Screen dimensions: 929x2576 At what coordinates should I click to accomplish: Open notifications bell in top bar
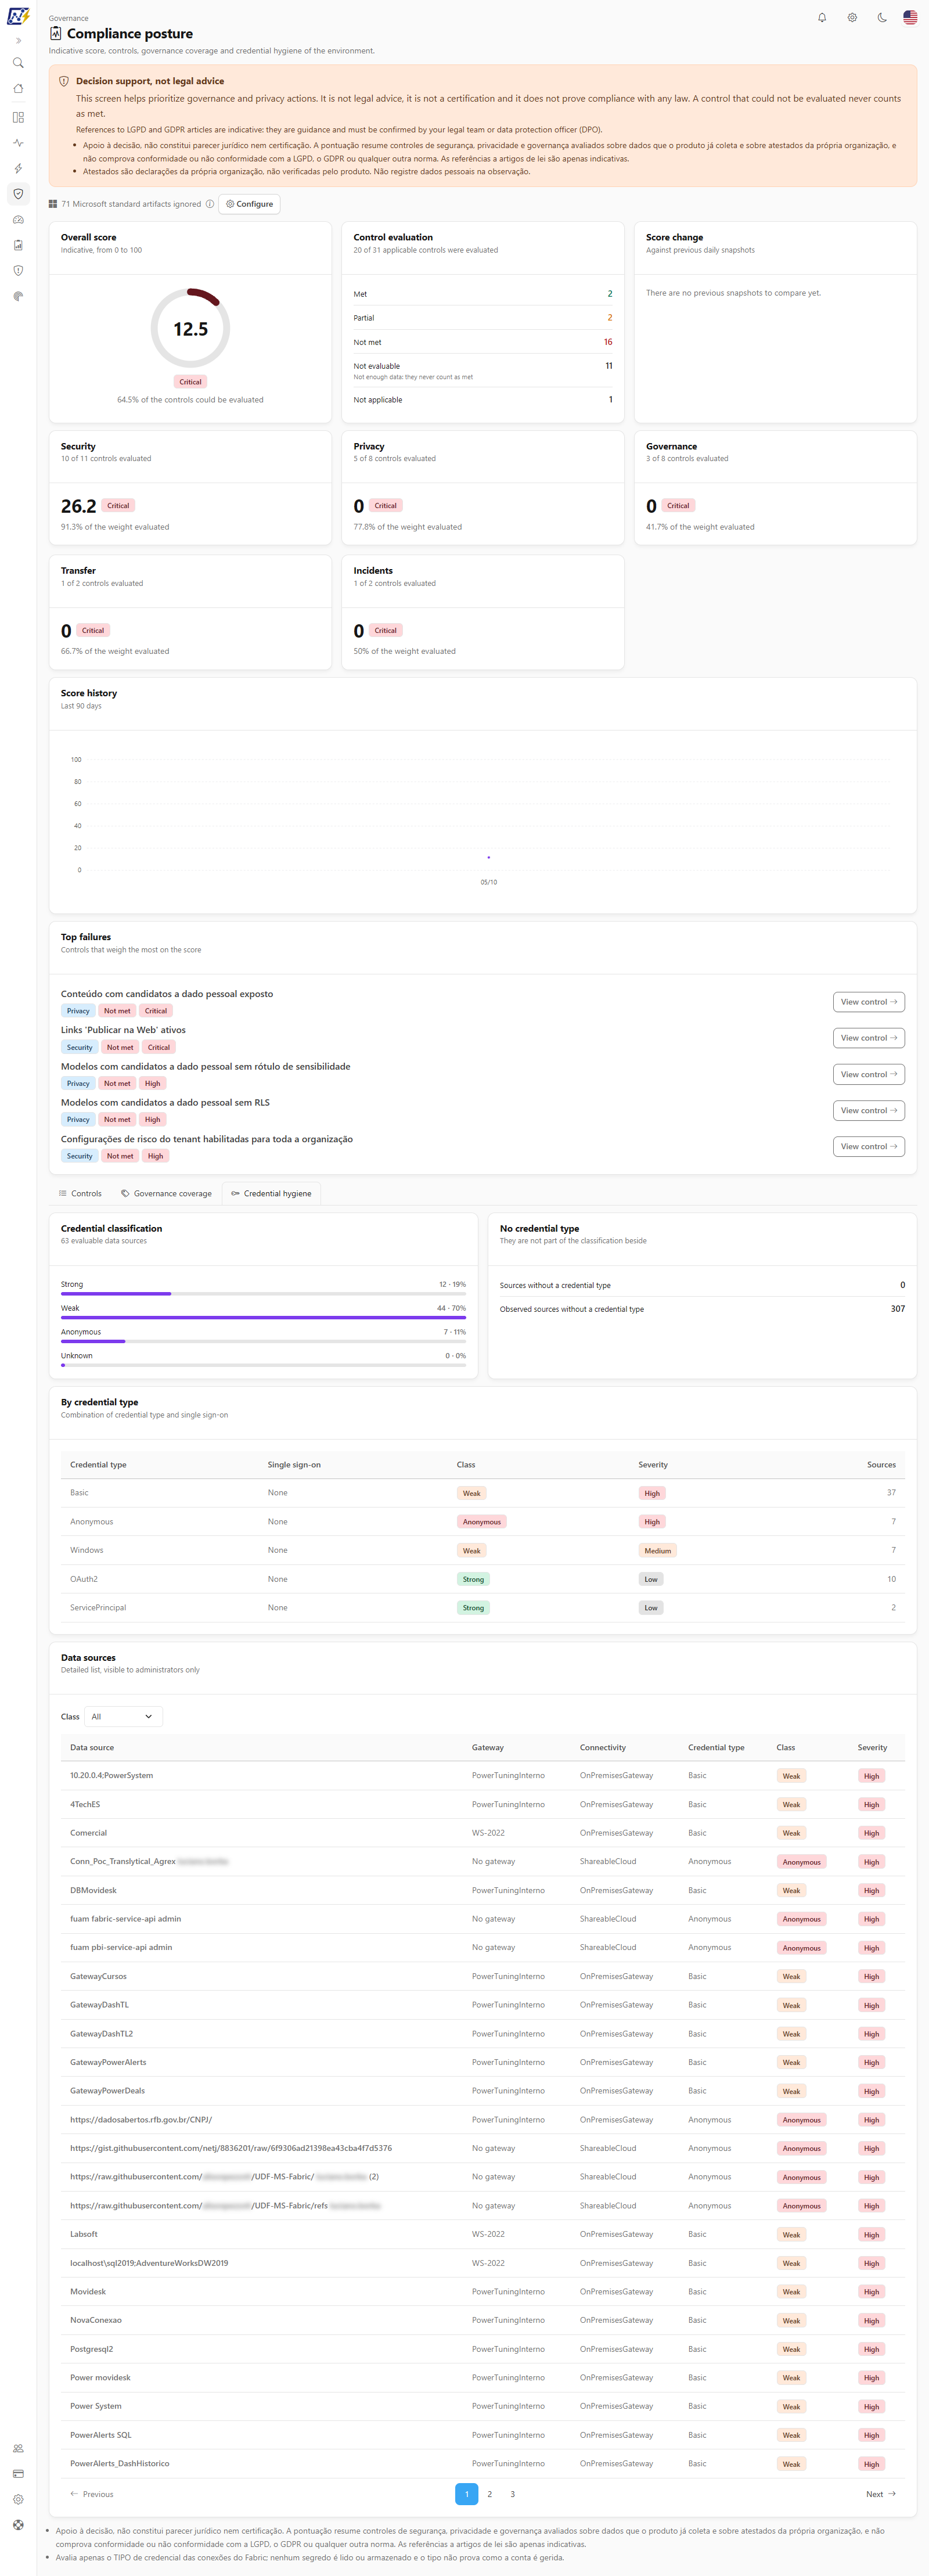coord(822,17)
